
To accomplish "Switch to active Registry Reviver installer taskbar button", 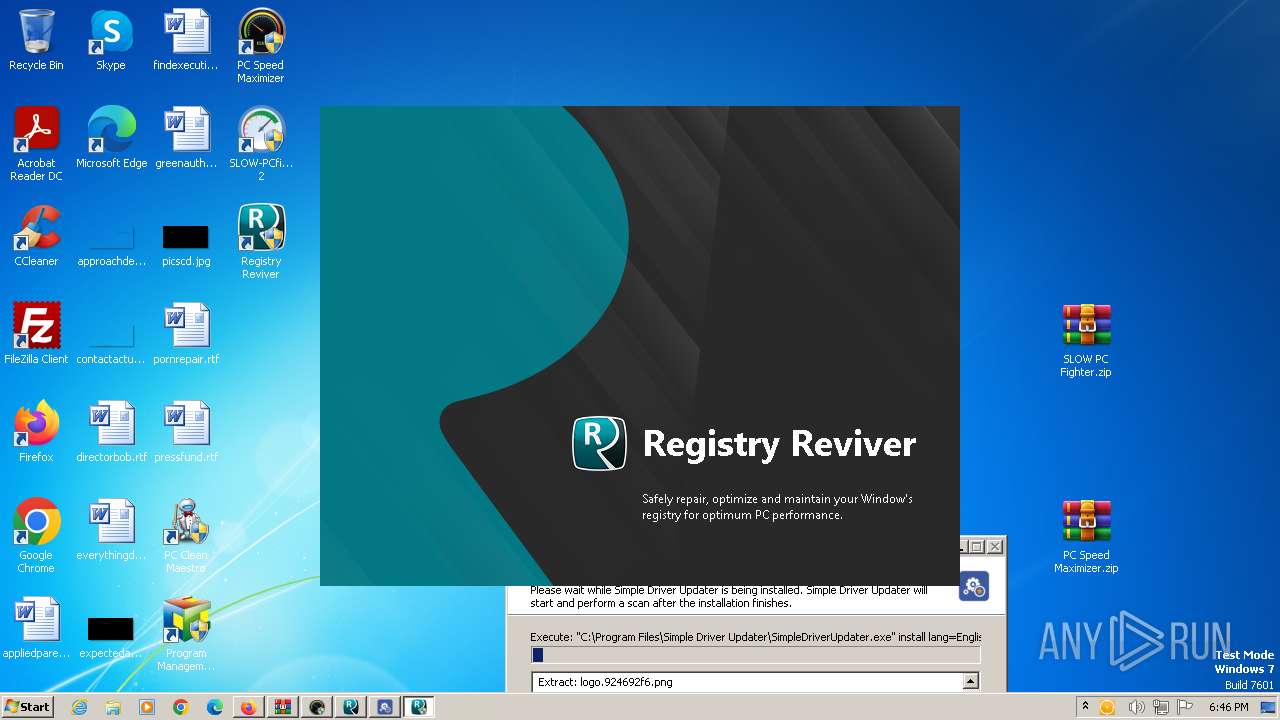I will [x=419, y=707].
